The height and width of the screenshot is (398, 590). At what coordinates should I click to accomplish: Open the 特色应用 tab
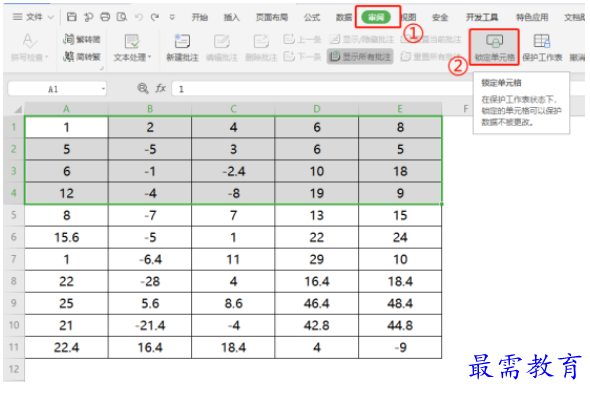532,17
